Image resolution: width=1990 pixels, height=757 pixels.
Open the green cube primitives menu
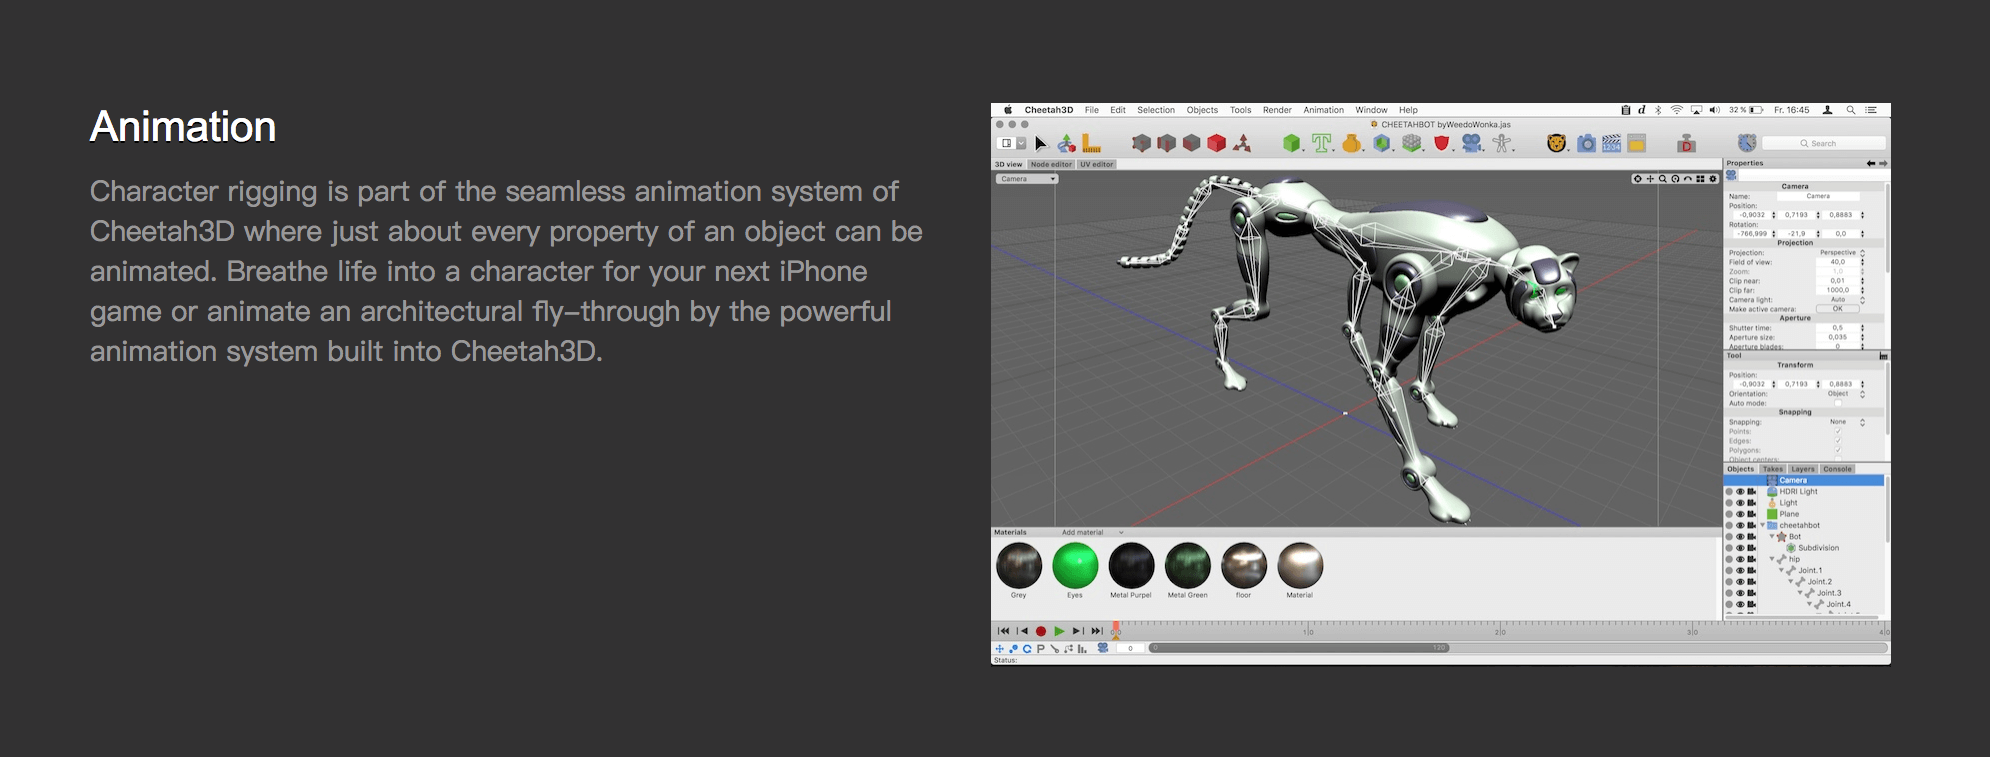1292,143
